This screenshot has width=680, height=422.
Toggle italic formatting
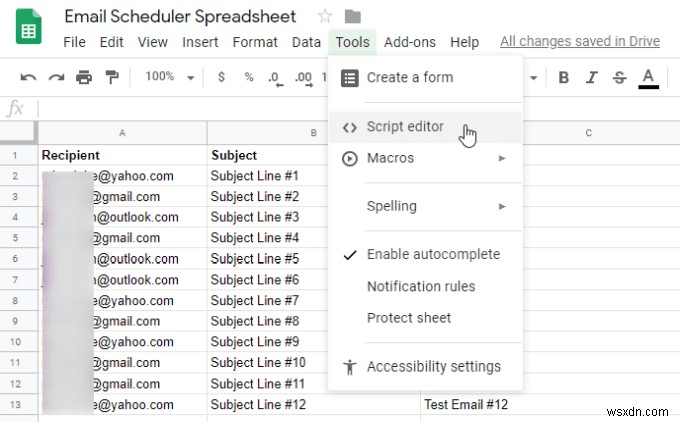[x=592, y=77]
